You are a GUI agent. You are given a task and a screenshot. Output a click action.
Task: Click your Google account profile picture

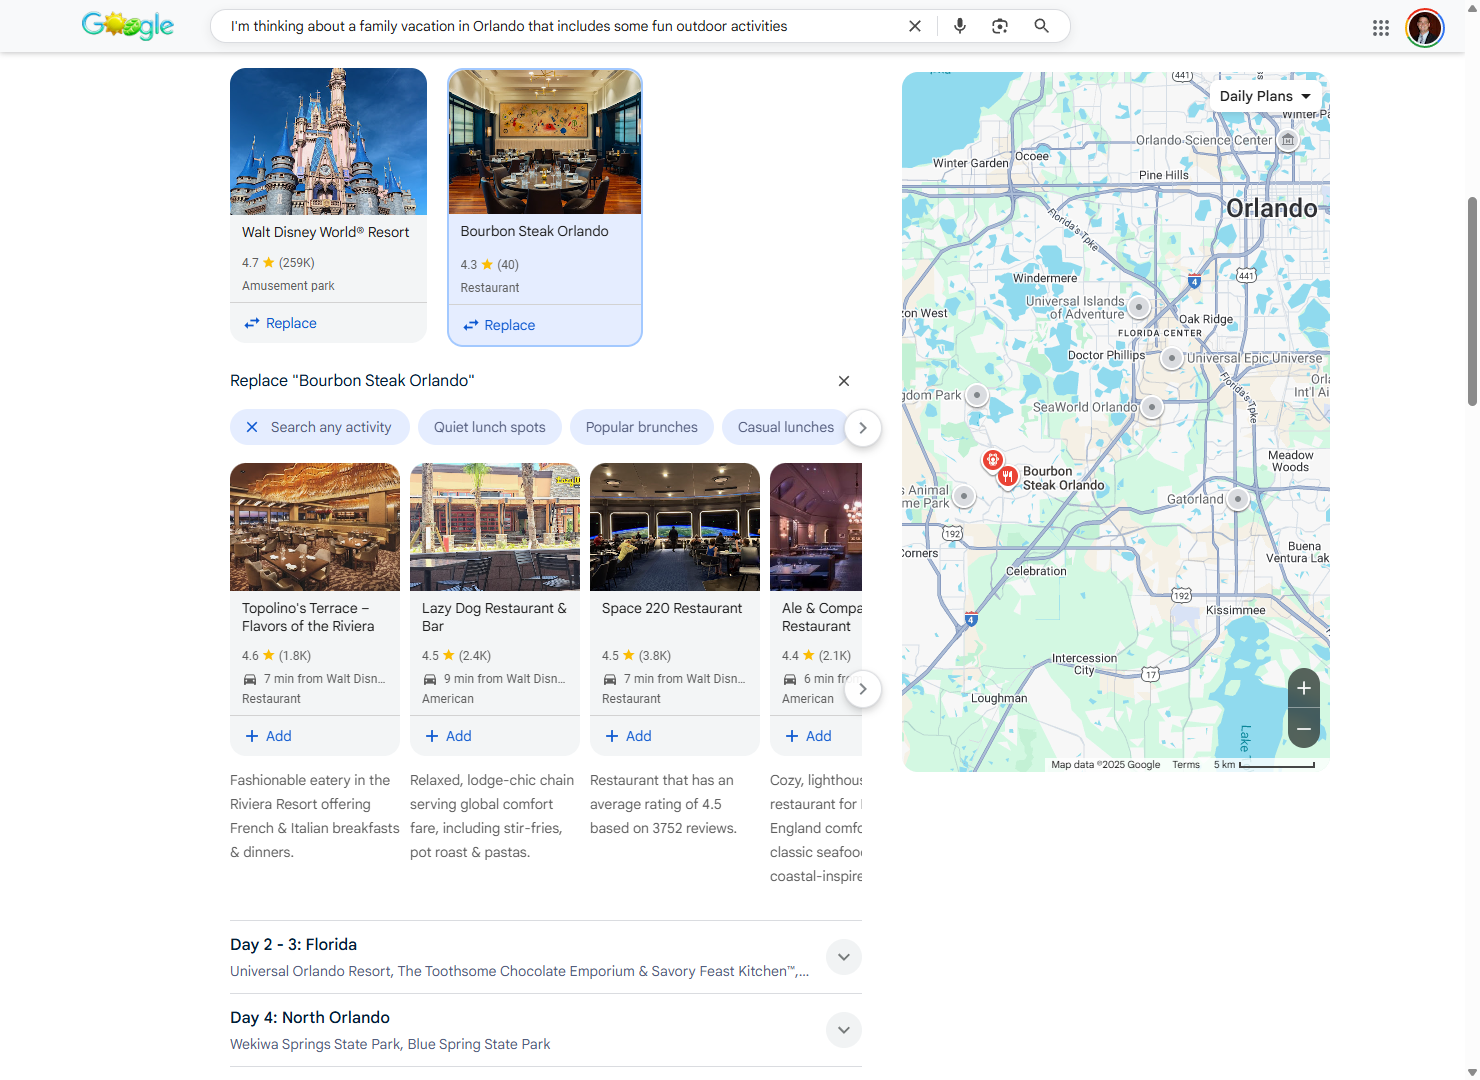click(1424, 27)
